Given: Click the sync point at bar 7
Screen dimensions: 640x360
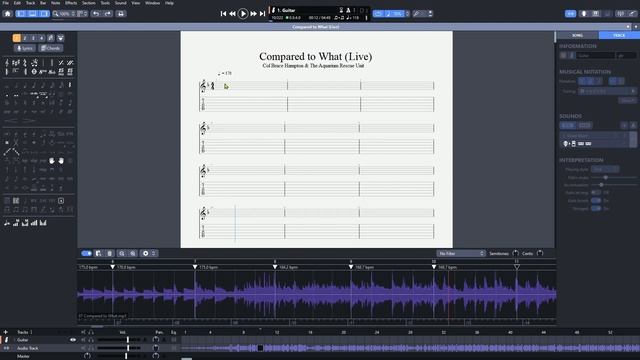Looking at the screenshot, I should pos(195,267).
